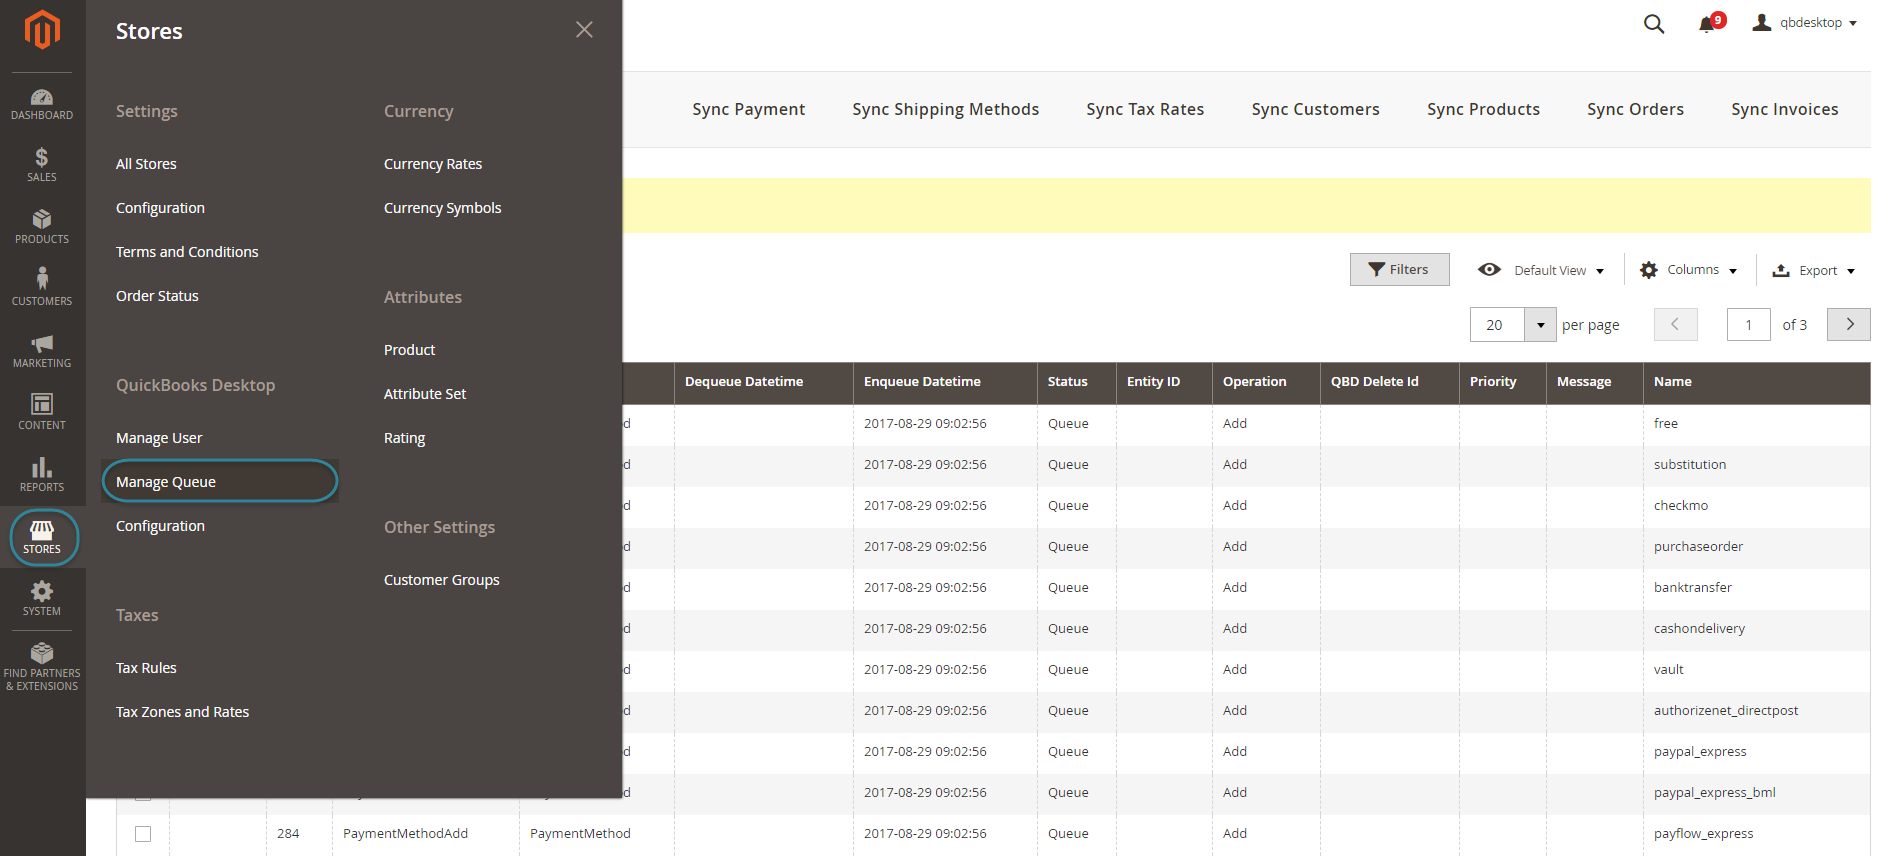This screenshot has height=856, width=1892.
Task: Click the Filters button
Action: pyautogui.click(x=1399, y=270)
